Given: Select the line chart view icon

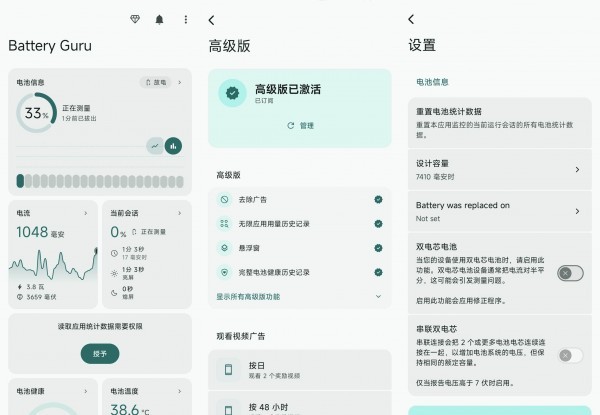Looking at the screenshot, I should [x=155, y=146].
